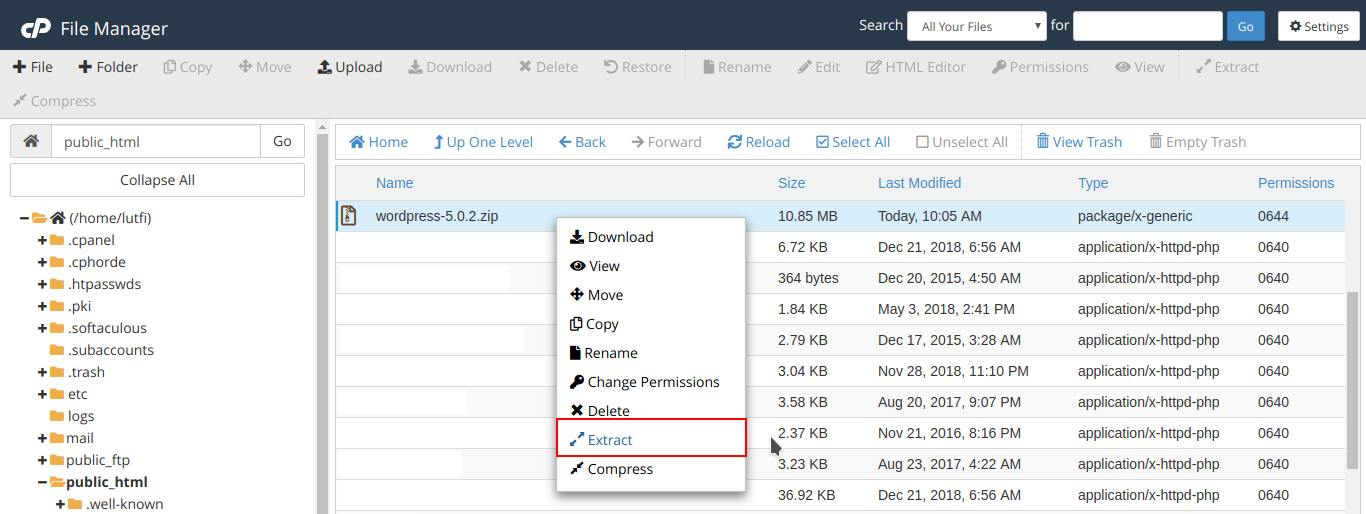Click the Unselect All checkbox
The image size is (1366, 514).
click(922, 142)
